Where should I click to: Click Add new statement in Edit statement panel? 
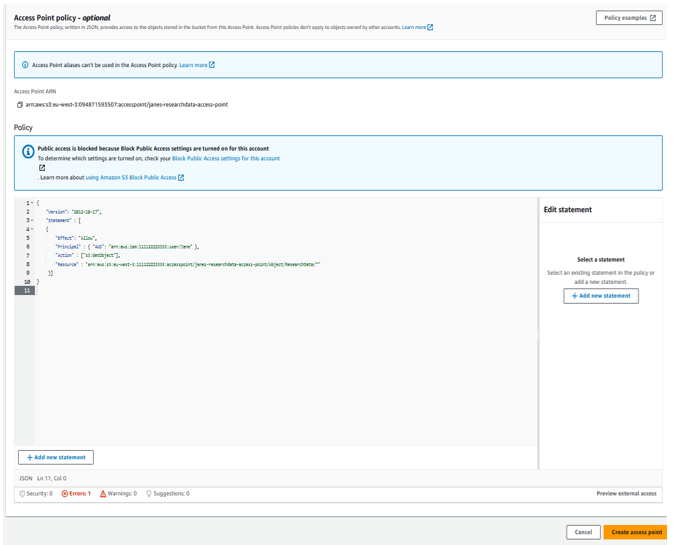(x=601, y=296)
